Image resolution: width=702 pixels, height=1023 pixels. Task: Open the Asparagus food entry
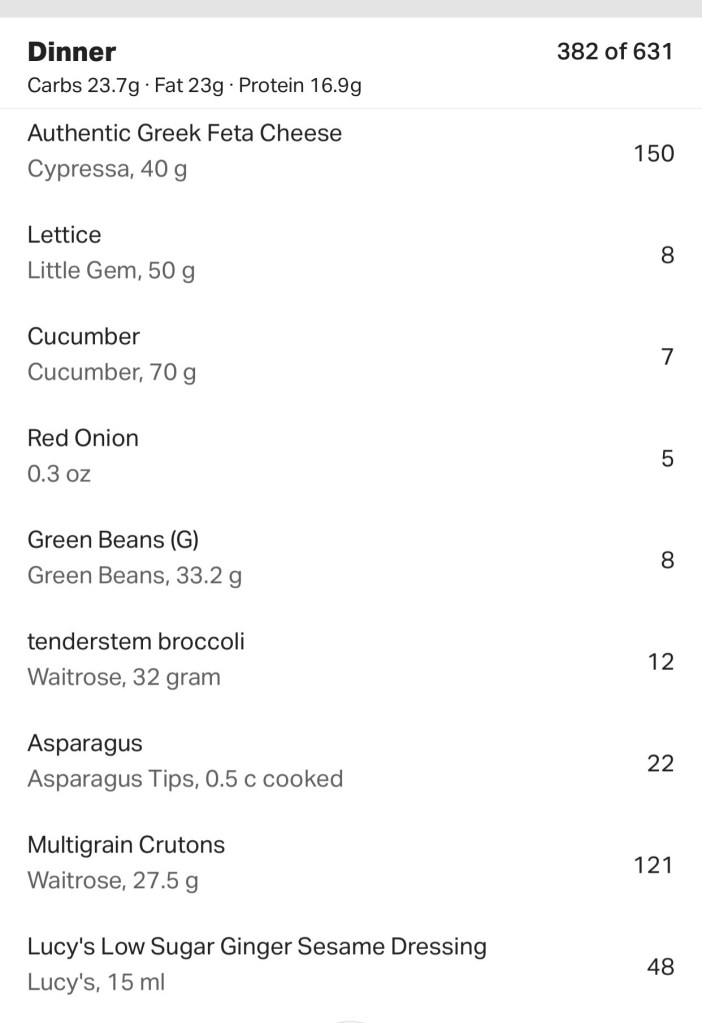(85, 743)
